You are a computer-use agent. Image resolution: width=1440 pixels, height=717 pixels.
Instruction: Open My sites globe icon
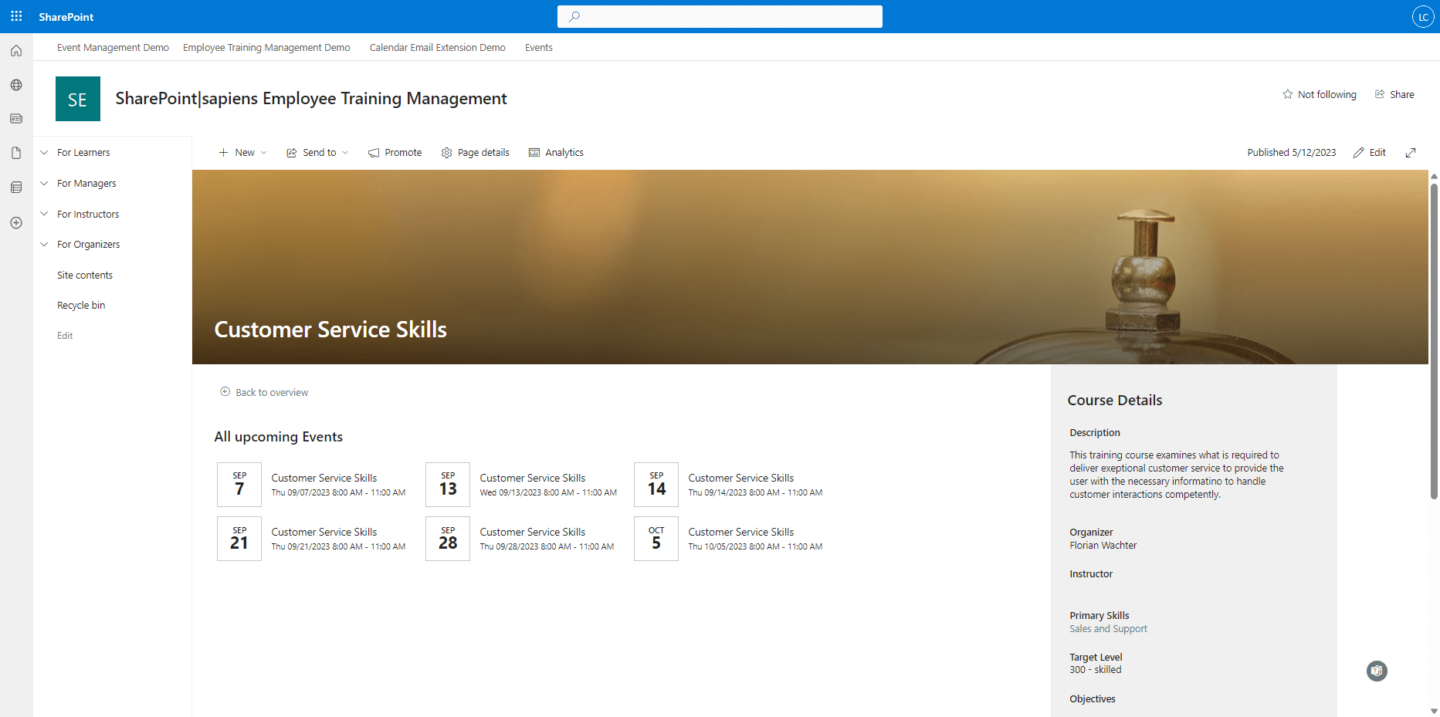click(16, 85)
